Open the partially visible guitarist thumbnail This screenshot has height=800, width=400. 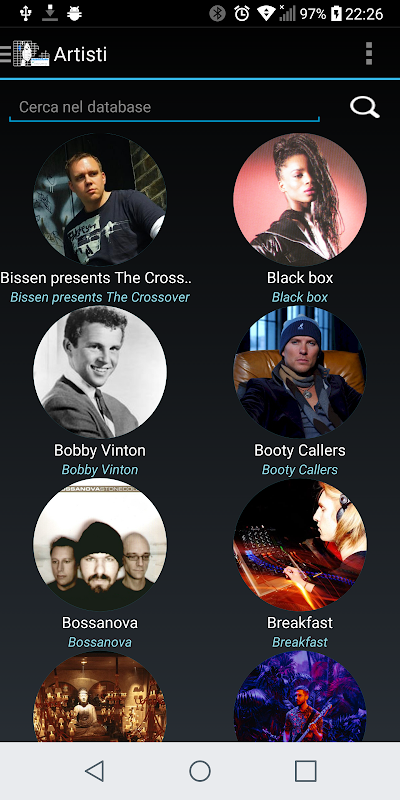[x=300, y=696]
